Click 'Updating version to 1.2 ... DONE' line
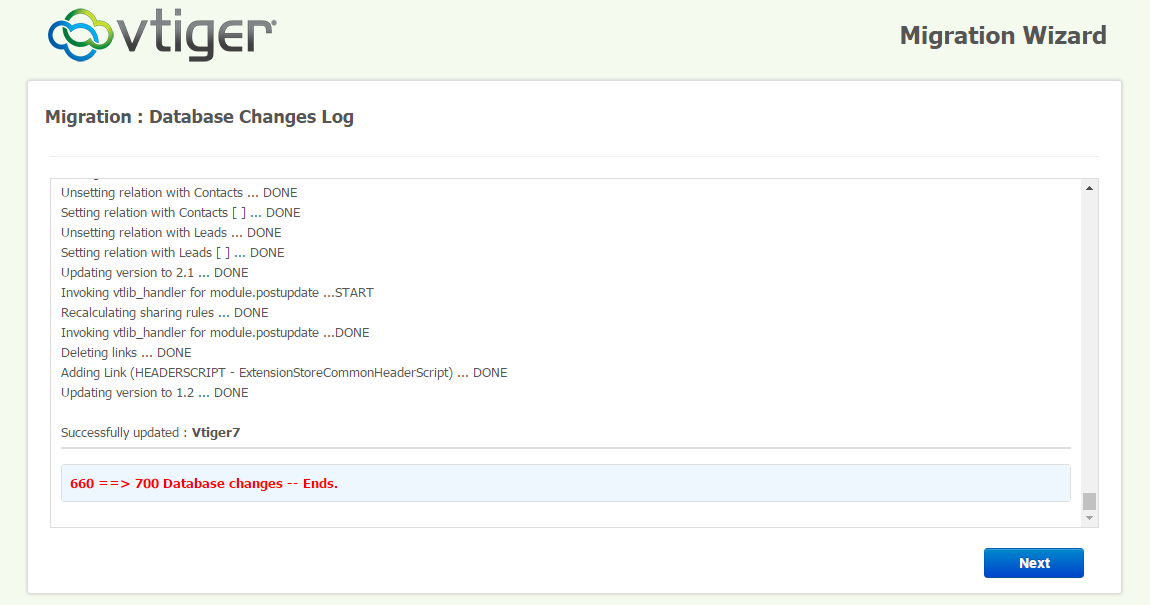Screen dimensions: 1150x605 [x=155, y=393]
